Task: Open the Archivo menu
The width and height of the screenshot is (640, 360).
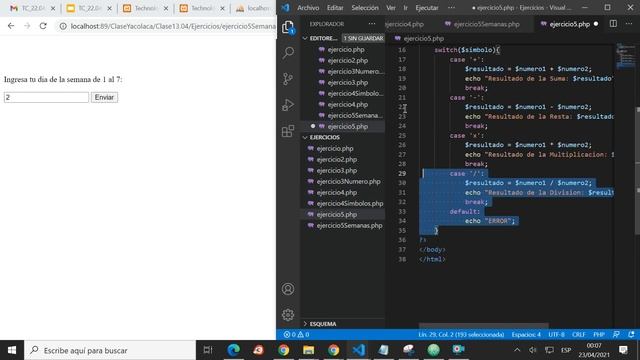Action: tap(308, 8)
